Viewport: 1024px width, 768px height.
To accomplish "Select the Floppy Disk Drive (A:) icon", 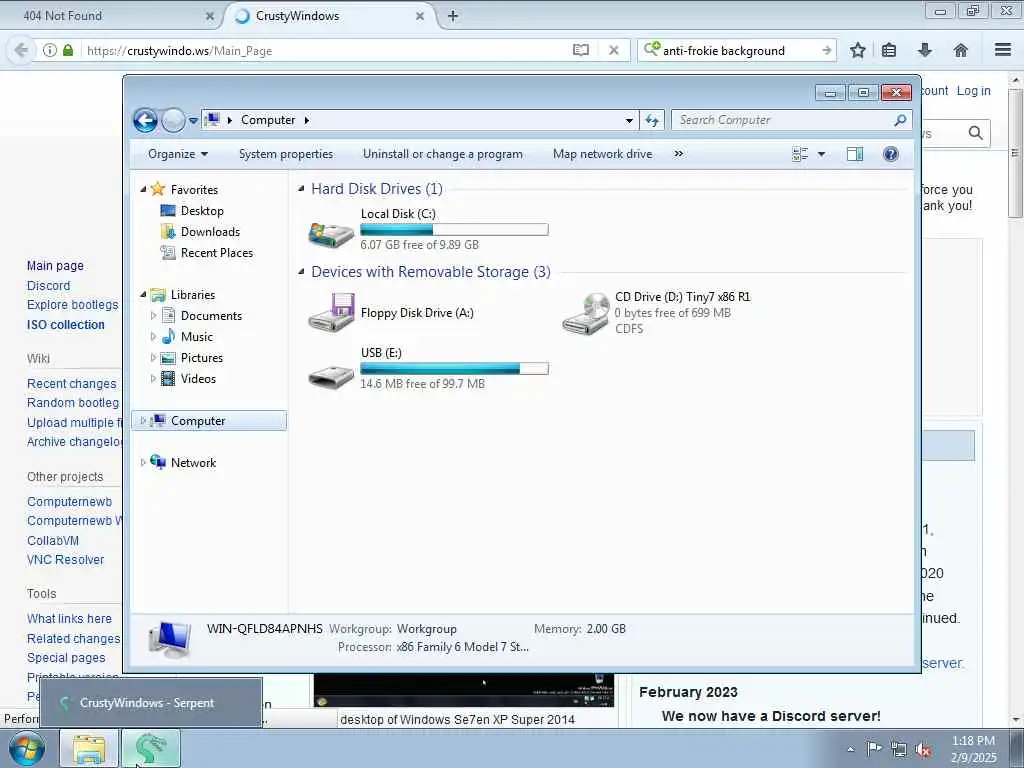I will [x=332, y=312].
